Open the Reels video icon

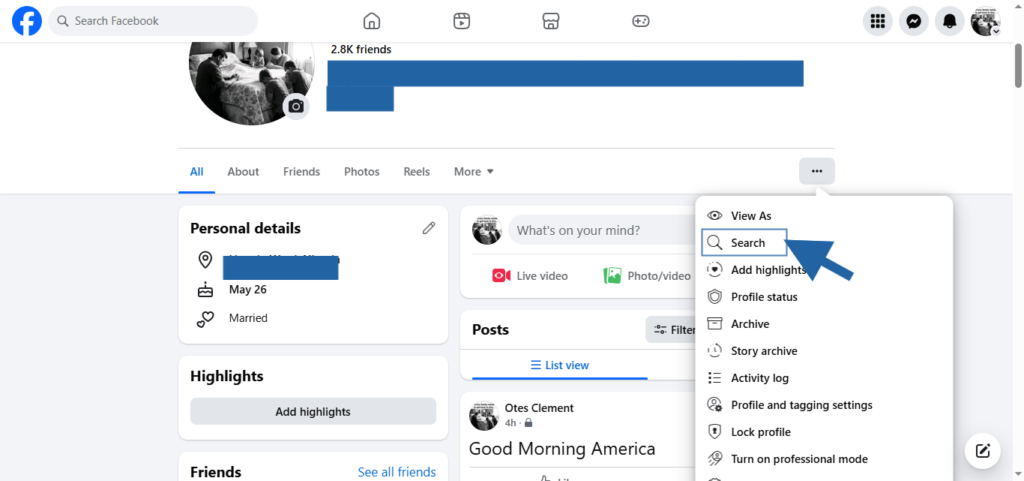(x=461, y=21)
